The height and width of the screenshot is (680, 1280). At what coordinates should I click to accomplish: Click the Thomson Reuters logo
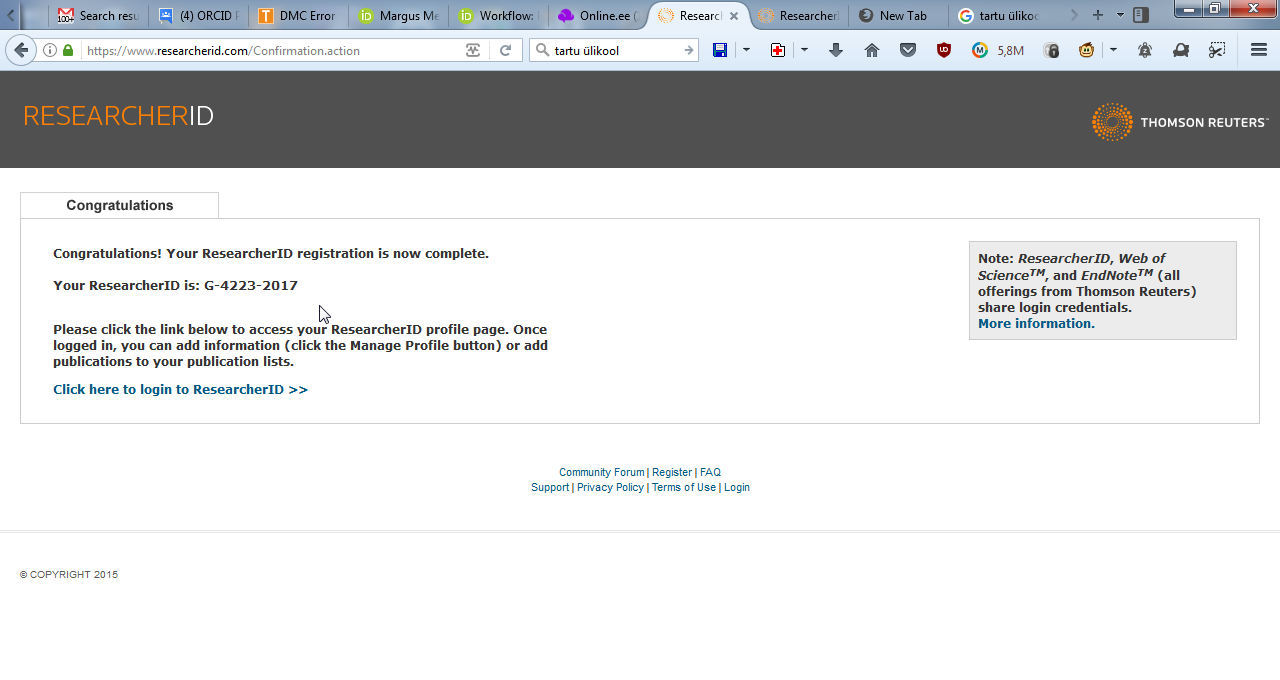[1180, 122]
